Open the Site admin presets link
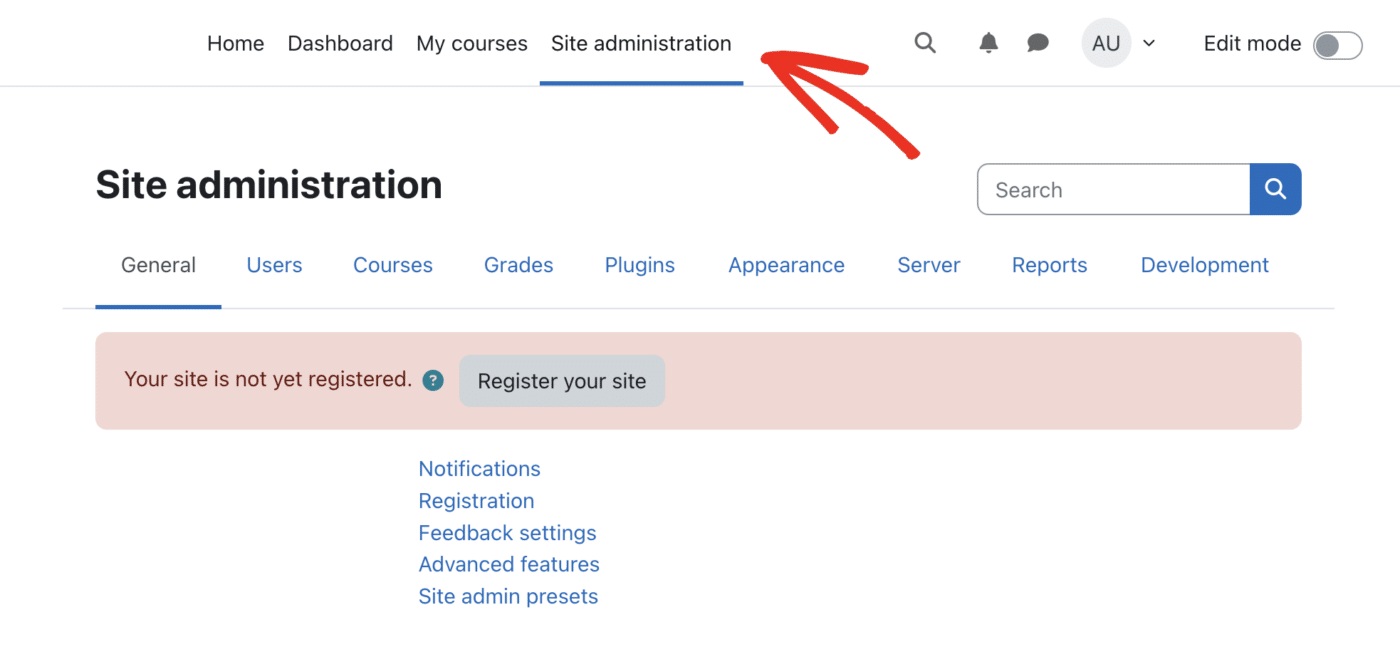 [x=508, y=596]
